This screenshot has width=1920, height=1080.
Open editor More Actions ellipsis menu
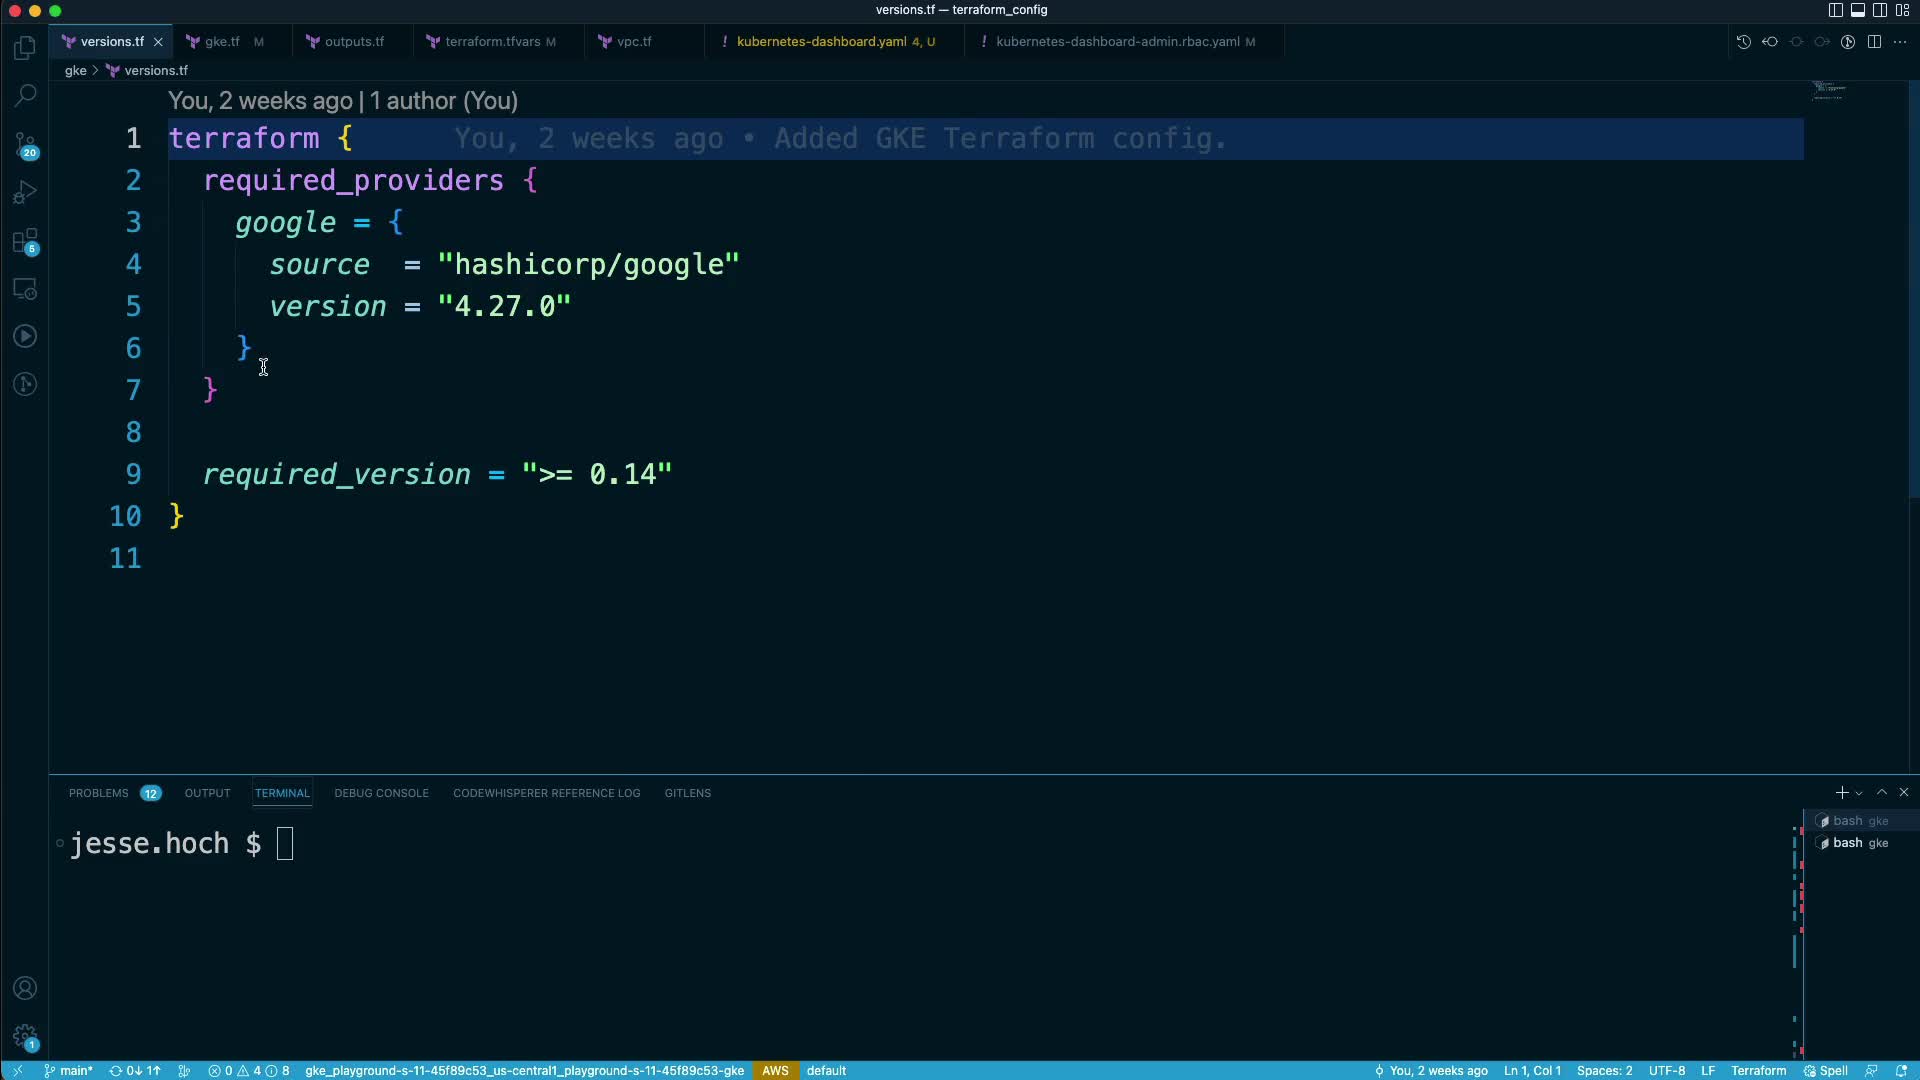tap(1900, 42)
